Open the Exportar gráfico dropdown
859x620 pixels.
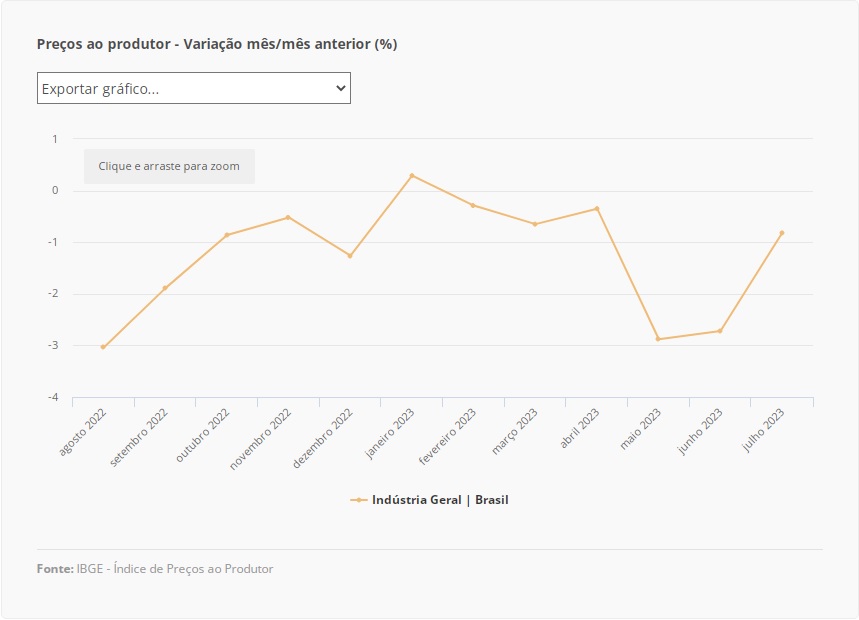click(x=193, y=88)
